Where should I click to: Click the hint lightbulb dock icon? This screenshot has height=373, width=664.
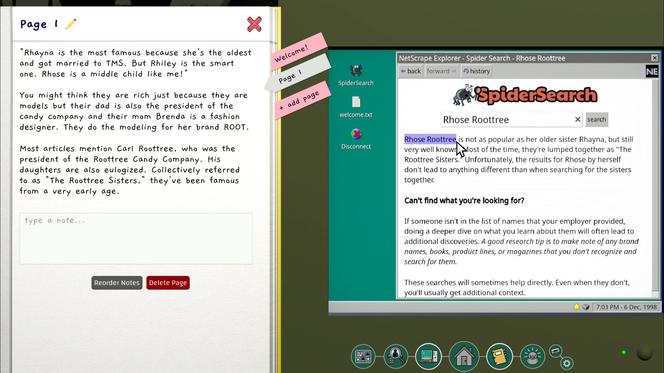(533, 356)
